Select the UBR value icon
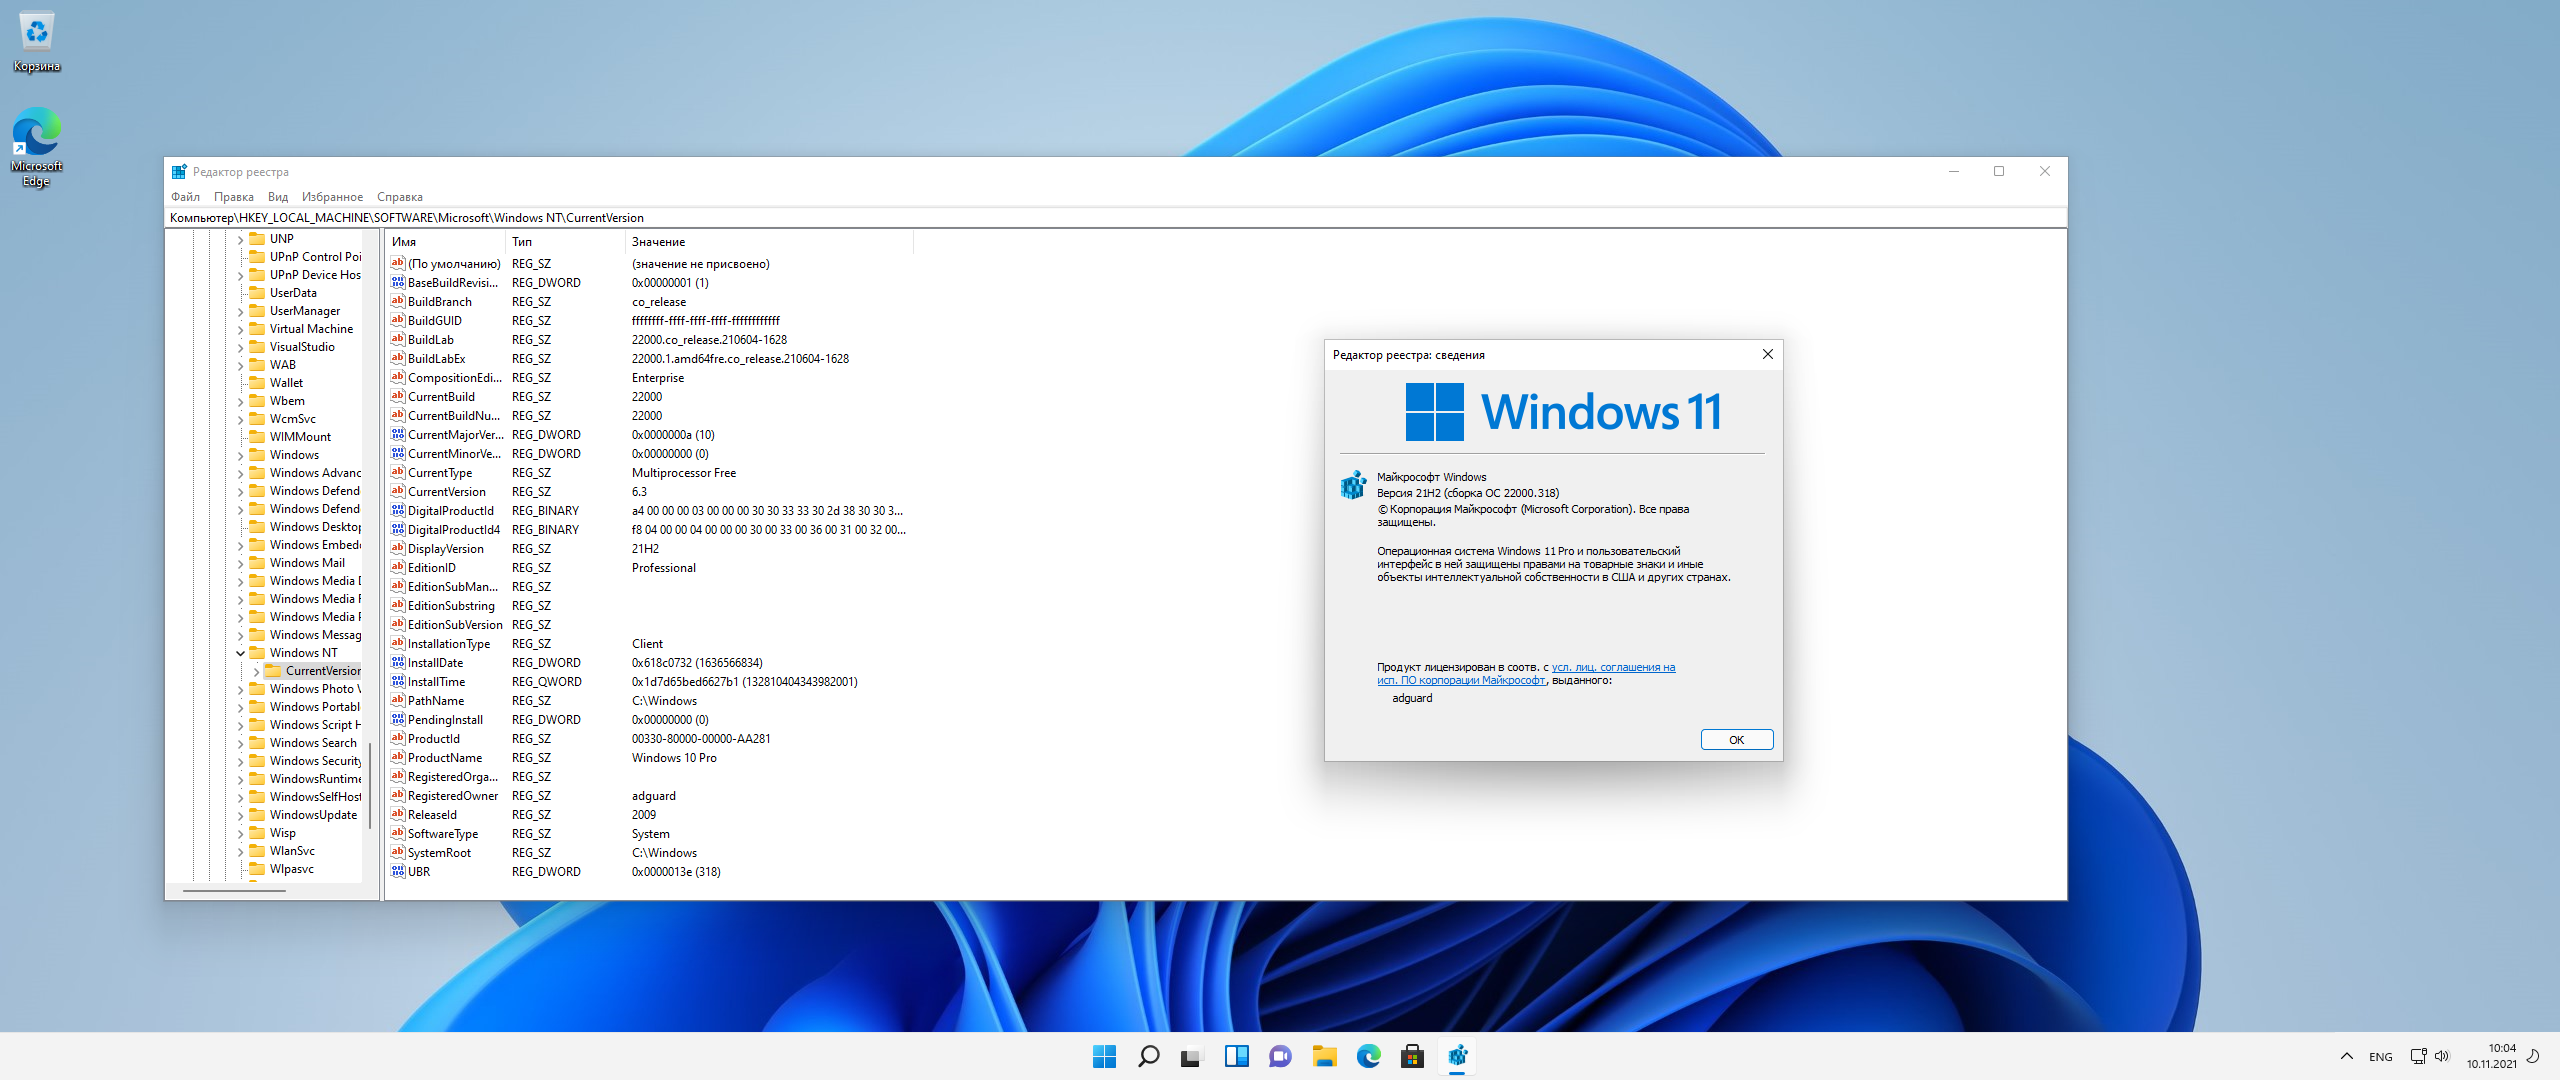The image size is (2560, 1080). coord(397,872)
